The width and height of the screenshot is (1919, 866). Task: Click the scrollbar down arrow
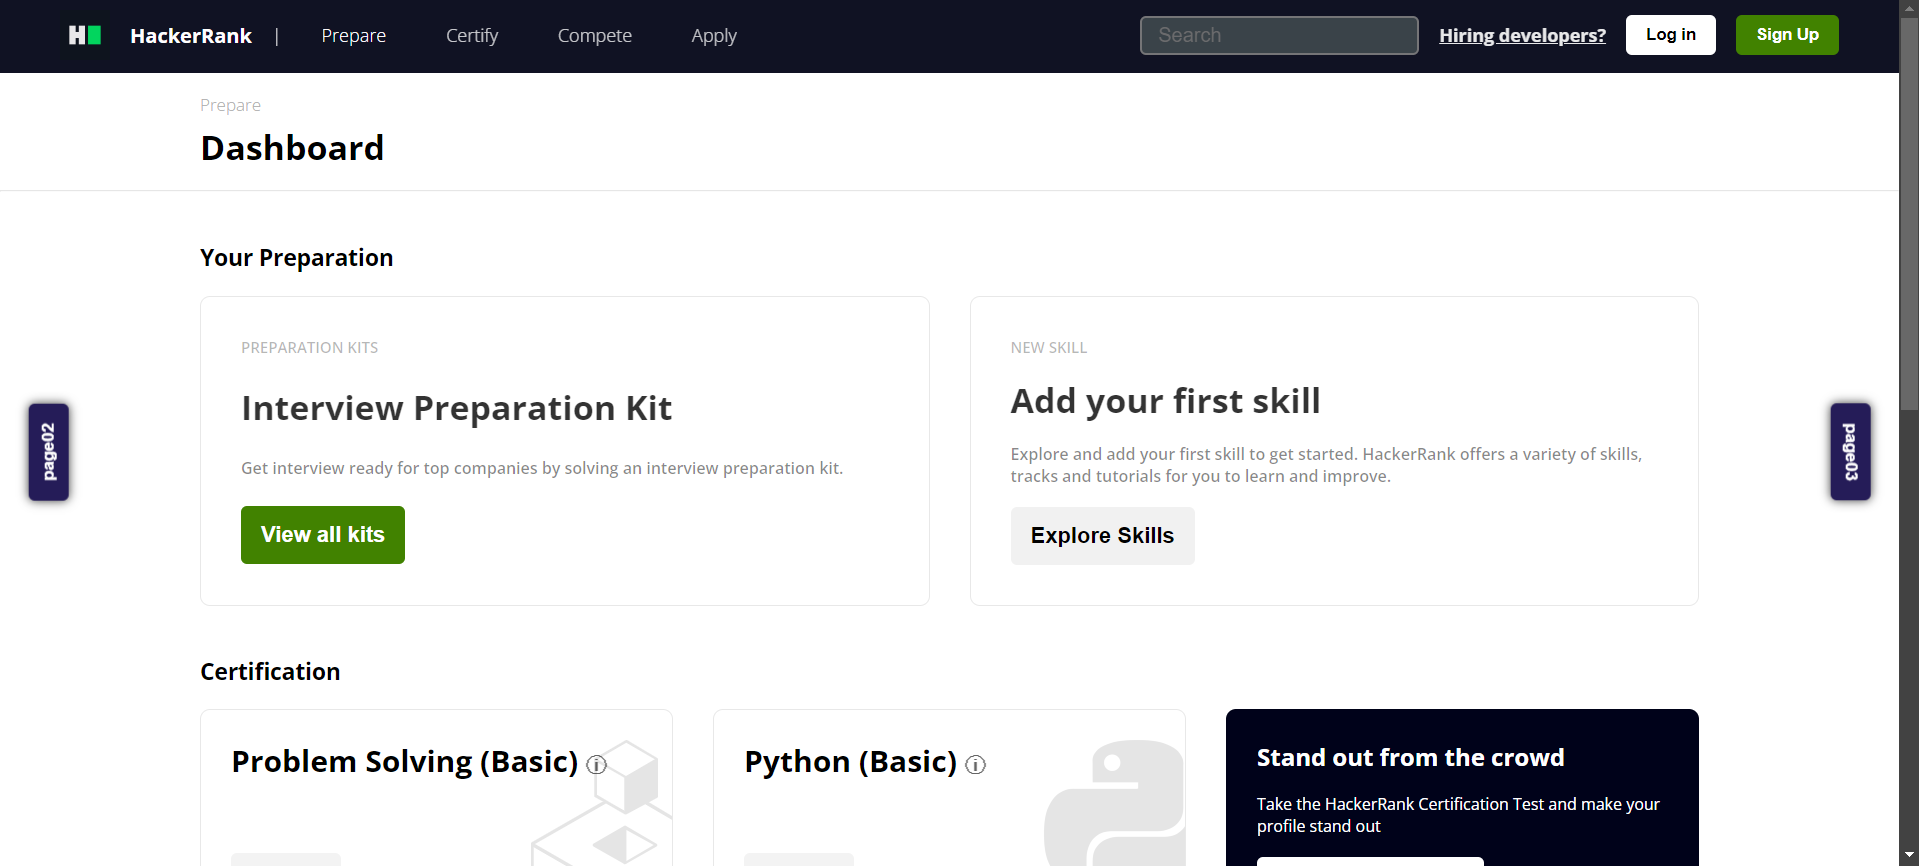tap(1909, 856)
